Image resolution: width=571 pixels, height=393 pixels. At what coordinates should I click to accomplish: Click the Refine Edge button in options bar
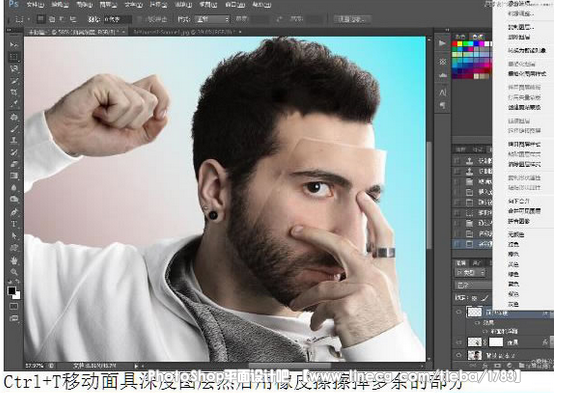click(352, 19)
